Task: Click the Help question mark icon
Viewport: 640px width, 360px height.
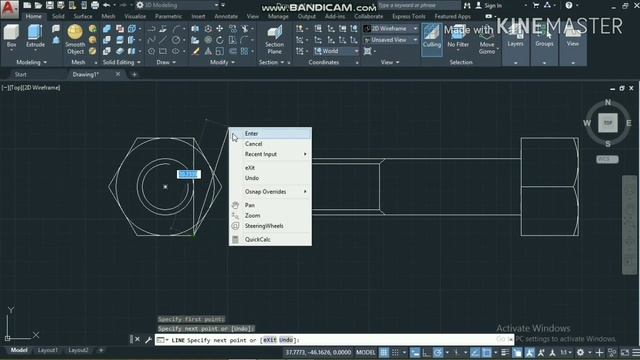Action: (x=569, y=5)
